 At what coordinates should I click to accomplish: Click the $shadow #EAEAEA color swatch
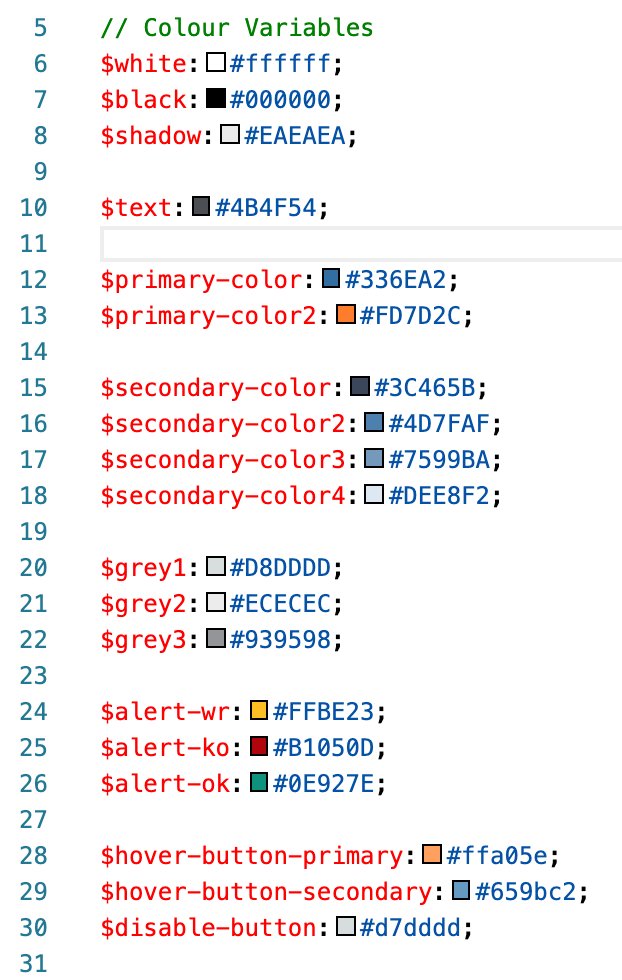click(x=230, y=134)
